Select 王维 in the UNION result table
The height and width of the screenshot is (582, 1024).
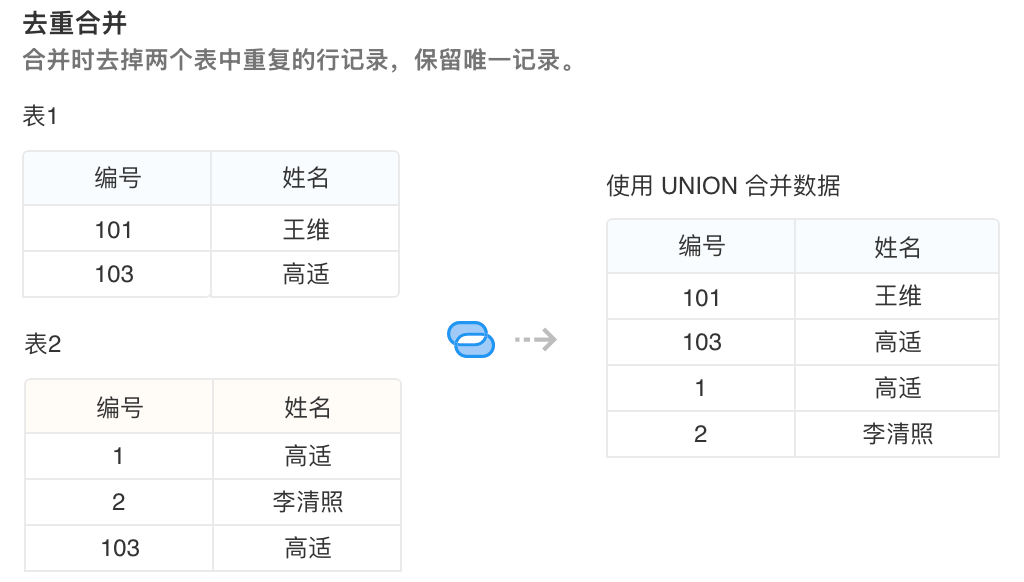coord(898,297)
